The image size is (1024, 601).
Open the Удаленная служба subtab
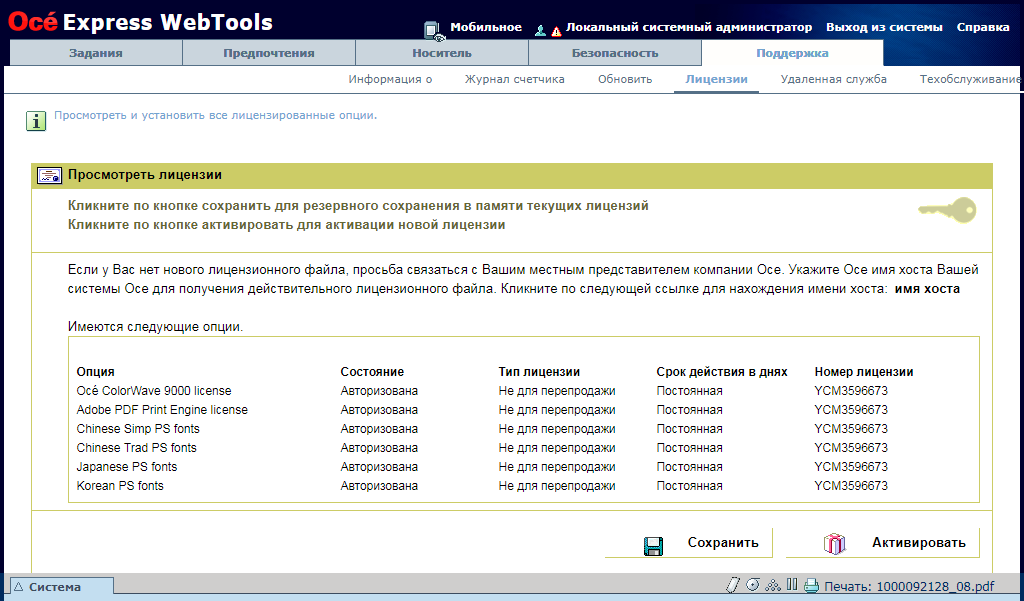(833, 79)
